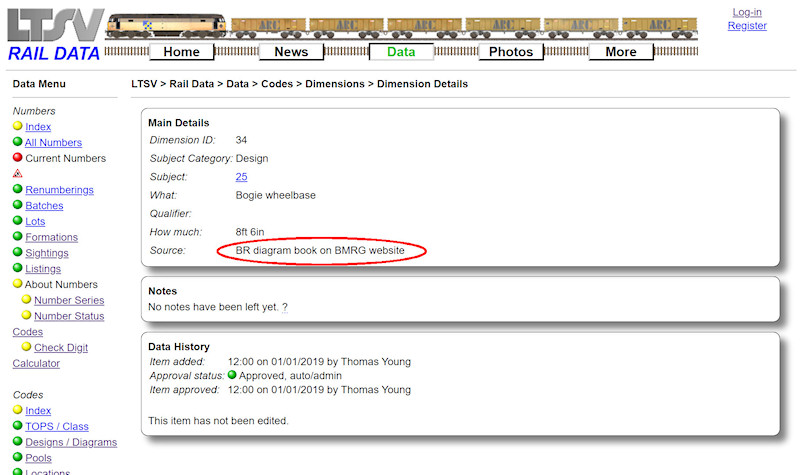Click the yellow dot beside Check Digit

point(27,346)
